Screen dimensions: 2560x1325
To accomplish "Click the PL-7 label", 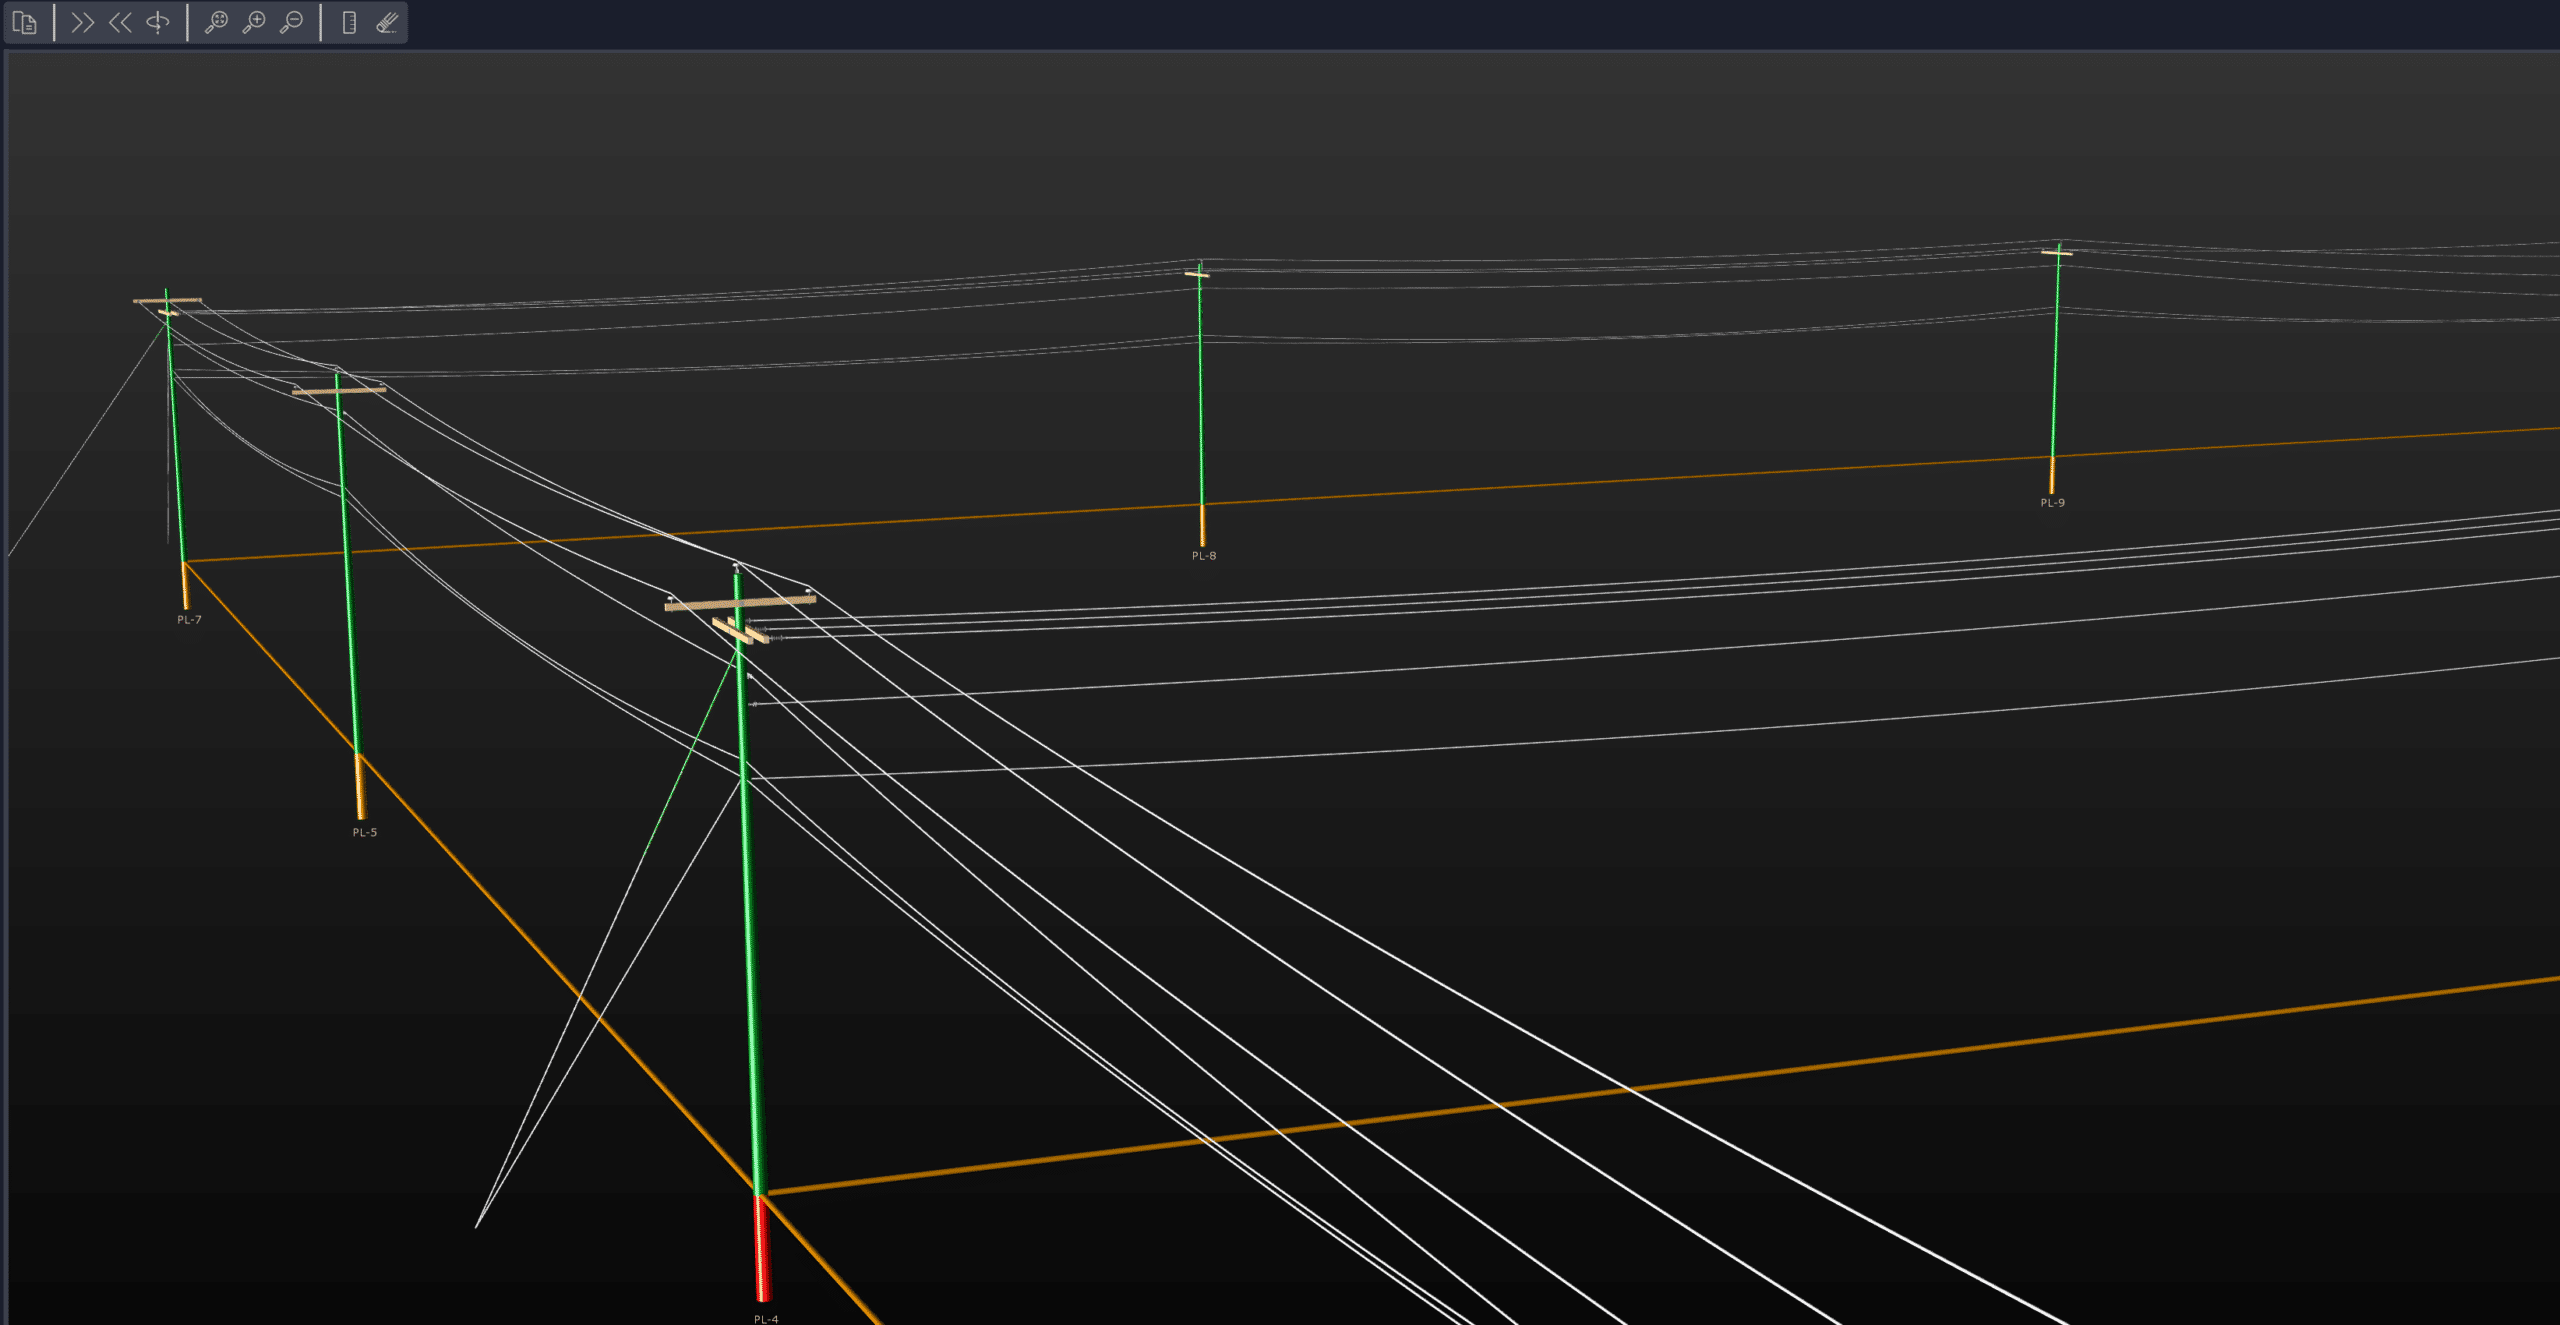I will point(189,618).
